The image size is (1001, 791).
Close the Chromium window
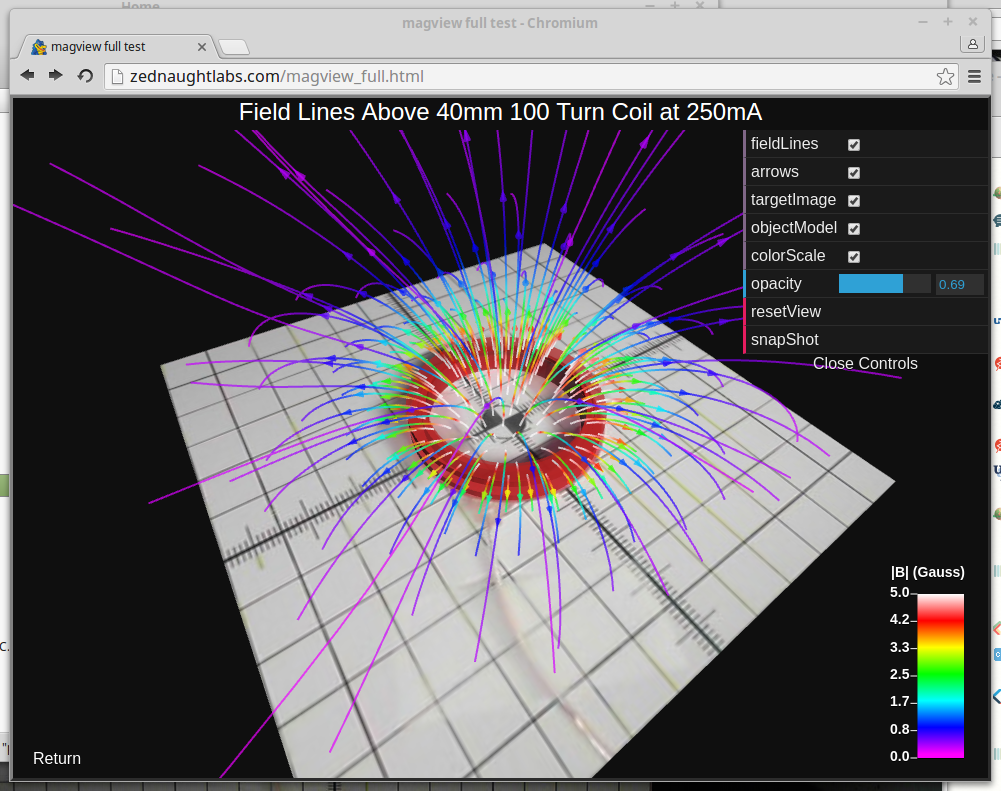coord(973,22)
